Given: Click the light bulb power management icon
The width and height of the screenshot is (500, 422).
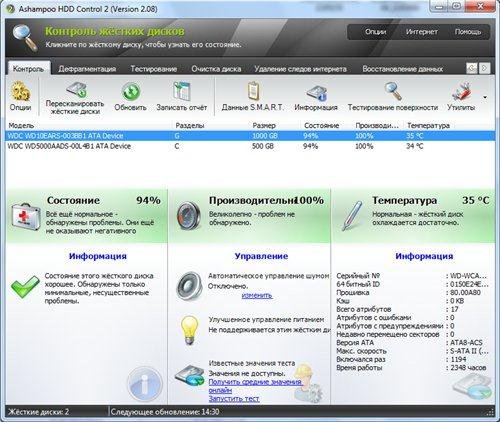Looking at the screenshot, I should click(x=190, y=330).
